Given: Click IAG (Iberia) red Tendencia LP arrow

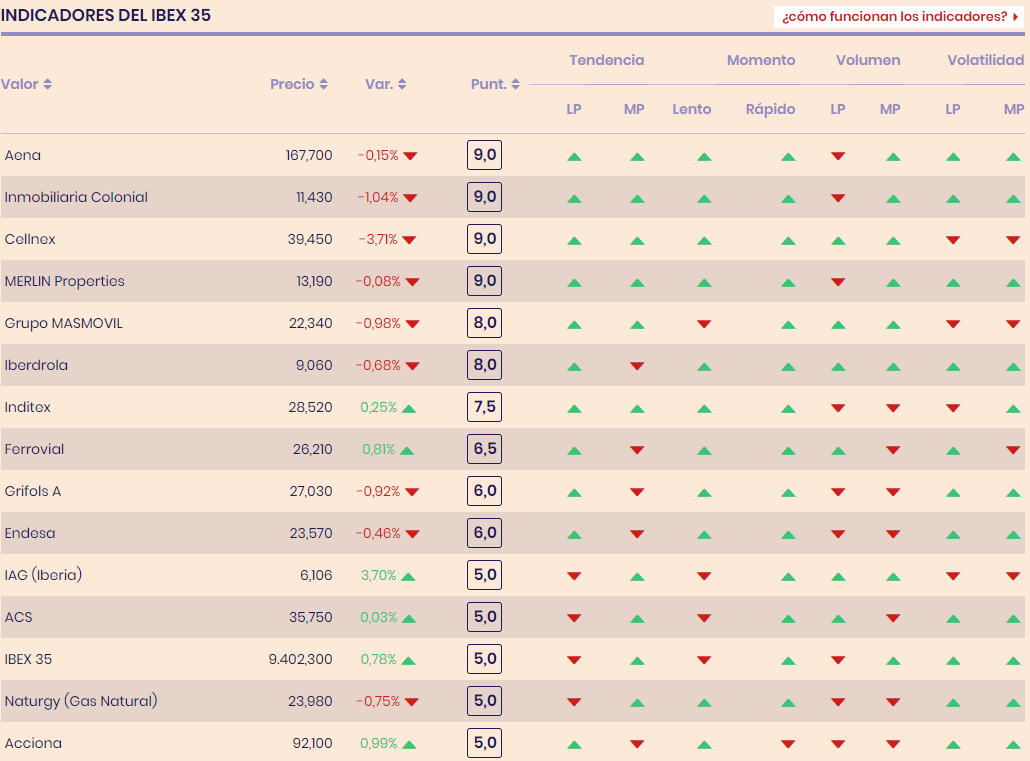Looking at the screenshot, I should [574, 576].
